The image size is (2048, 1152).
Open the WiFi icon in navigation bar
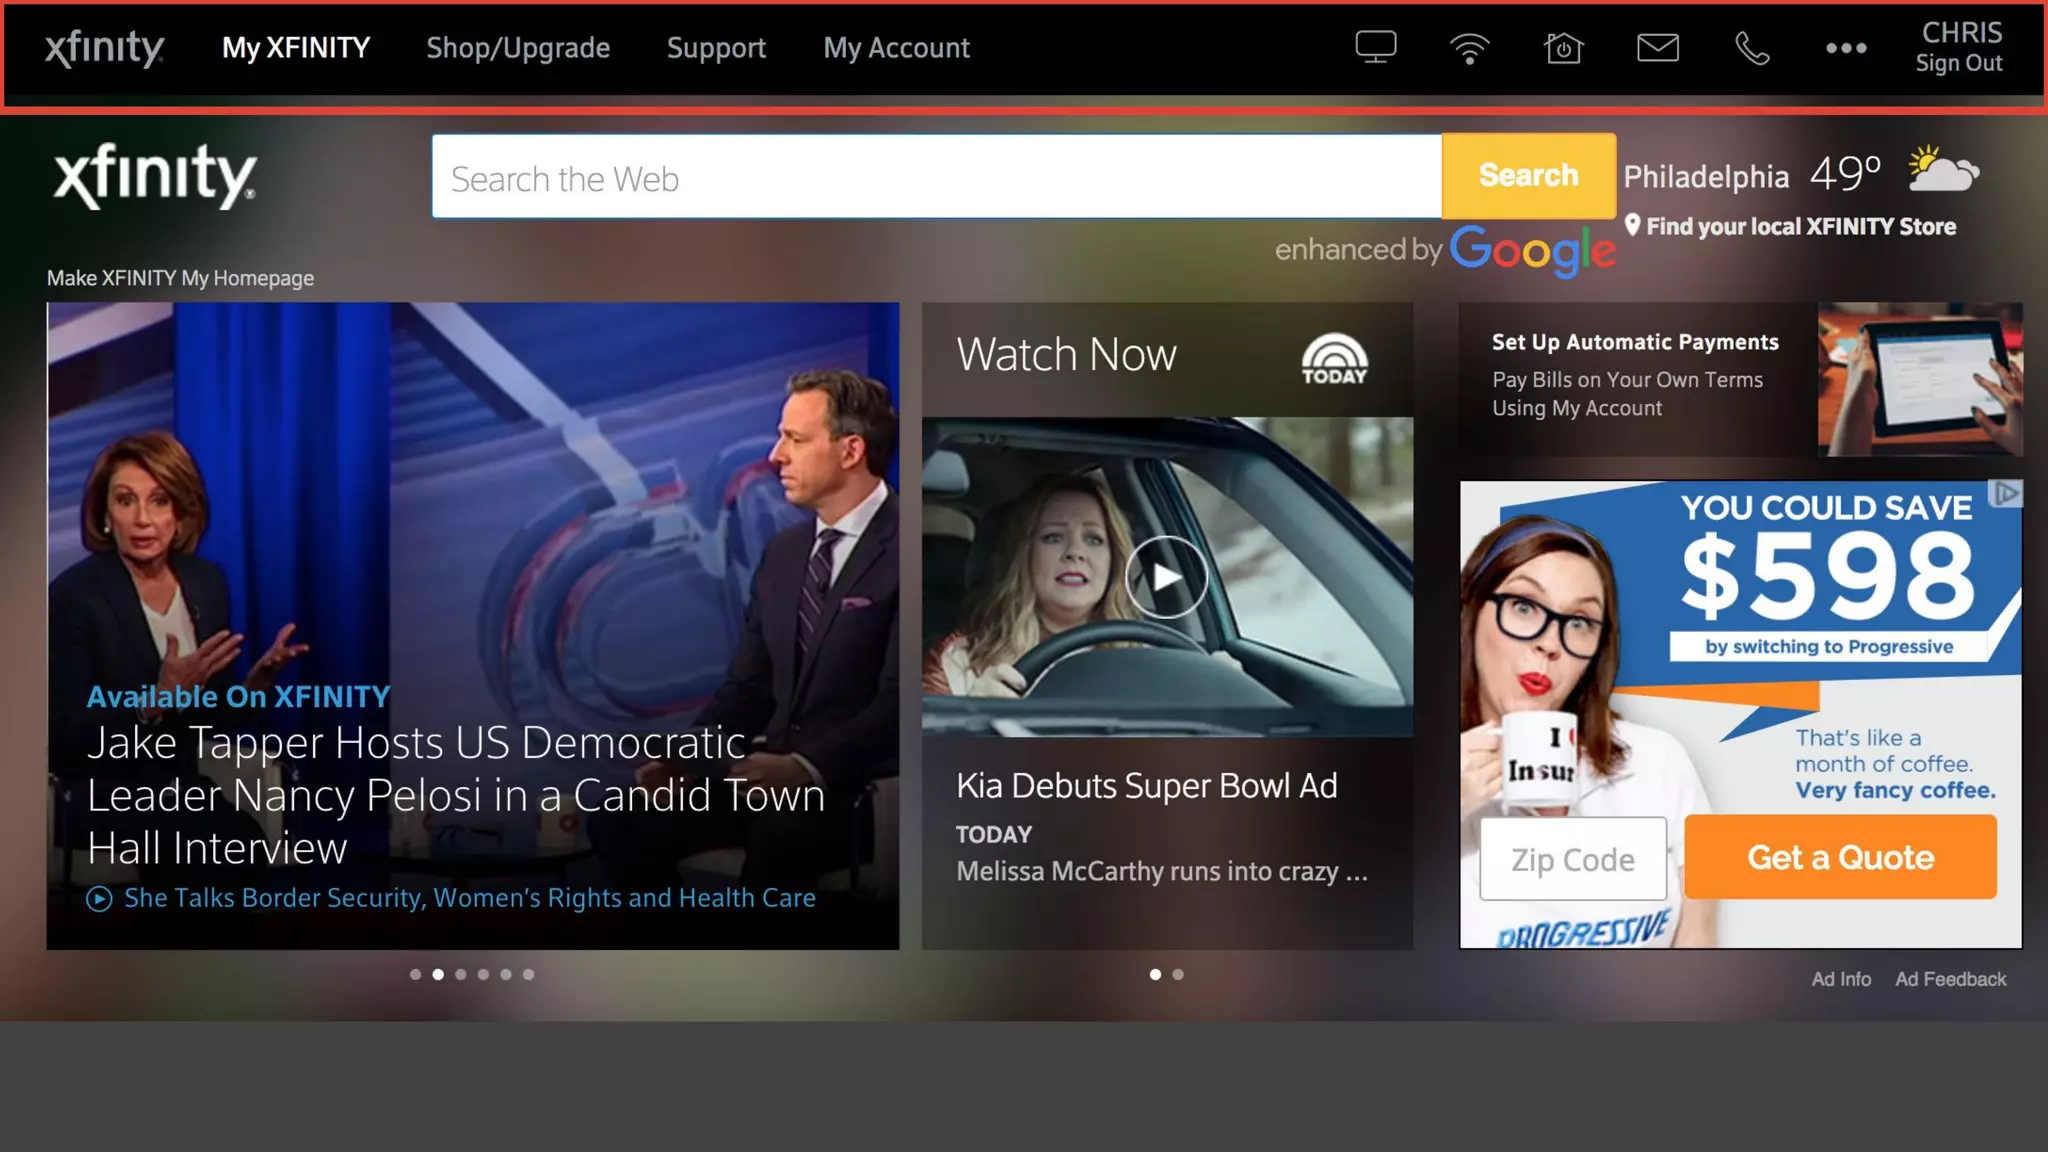[x=1469, y=47]
